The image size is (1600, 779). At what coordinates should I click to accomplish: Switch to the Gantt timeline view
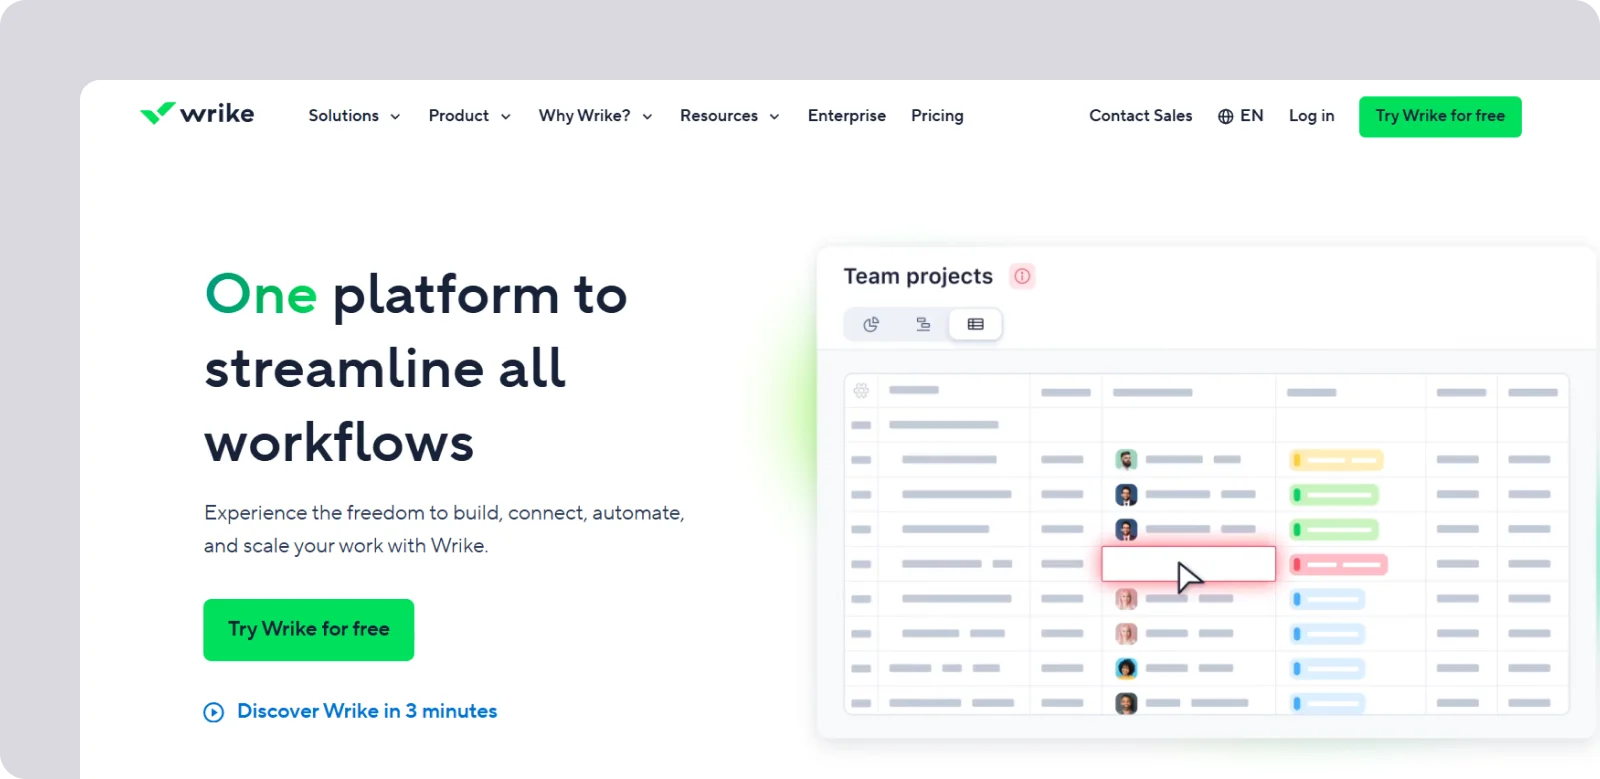tap(923, 324)
